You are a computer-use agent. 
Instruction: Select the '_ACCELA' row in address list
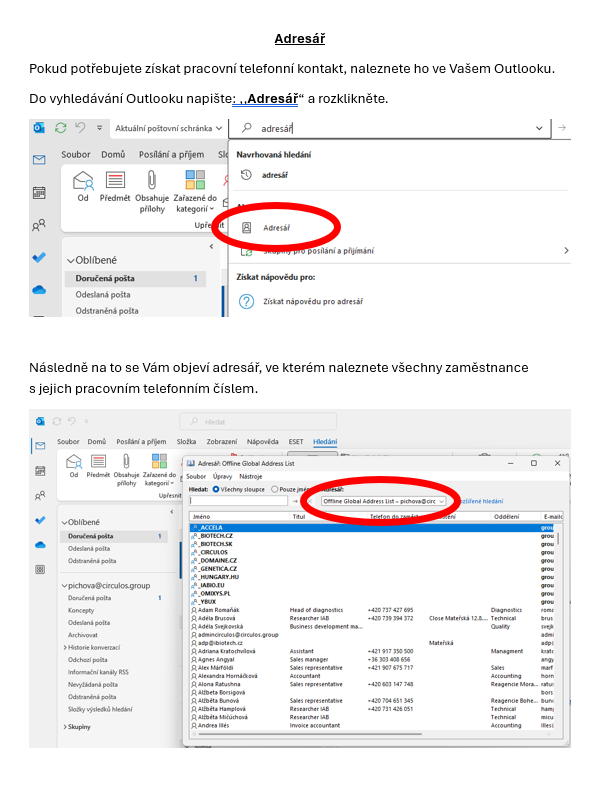372,528
